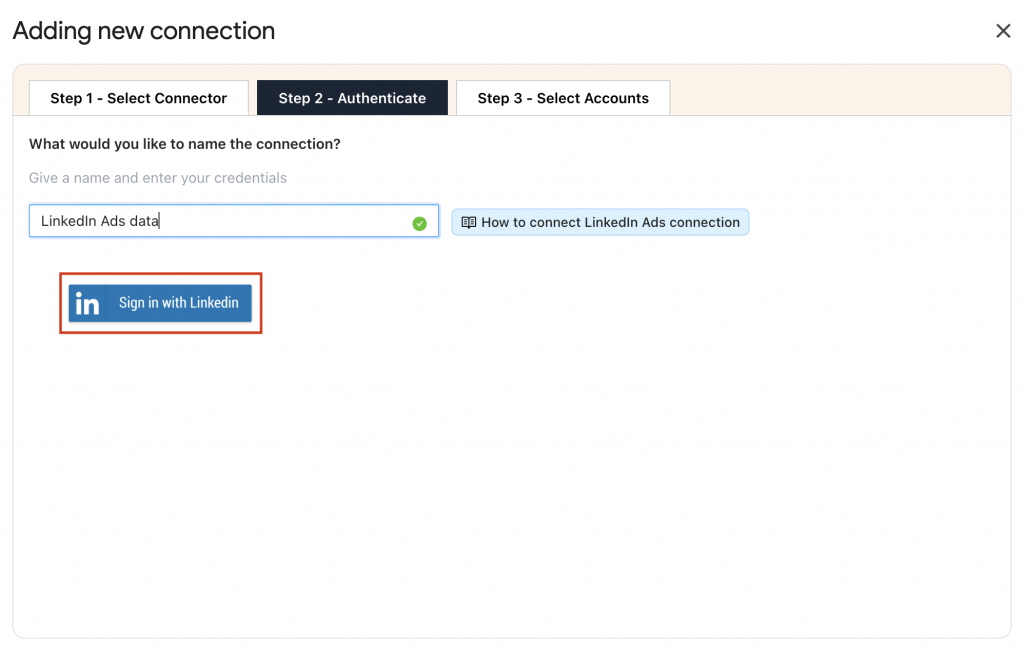Click the word "Linkedin" on sign-in button
Screen dimensions: 1024x652
214,302
